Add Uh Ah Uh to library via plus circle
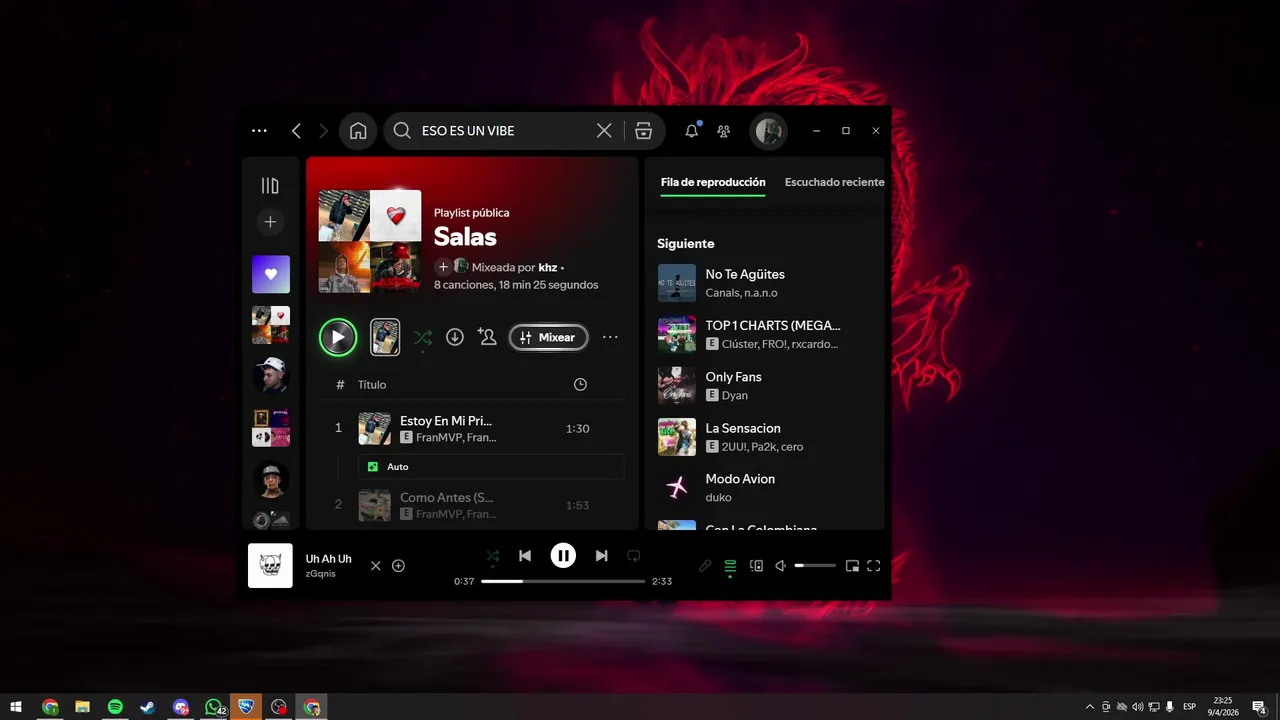 pos(398,566)
